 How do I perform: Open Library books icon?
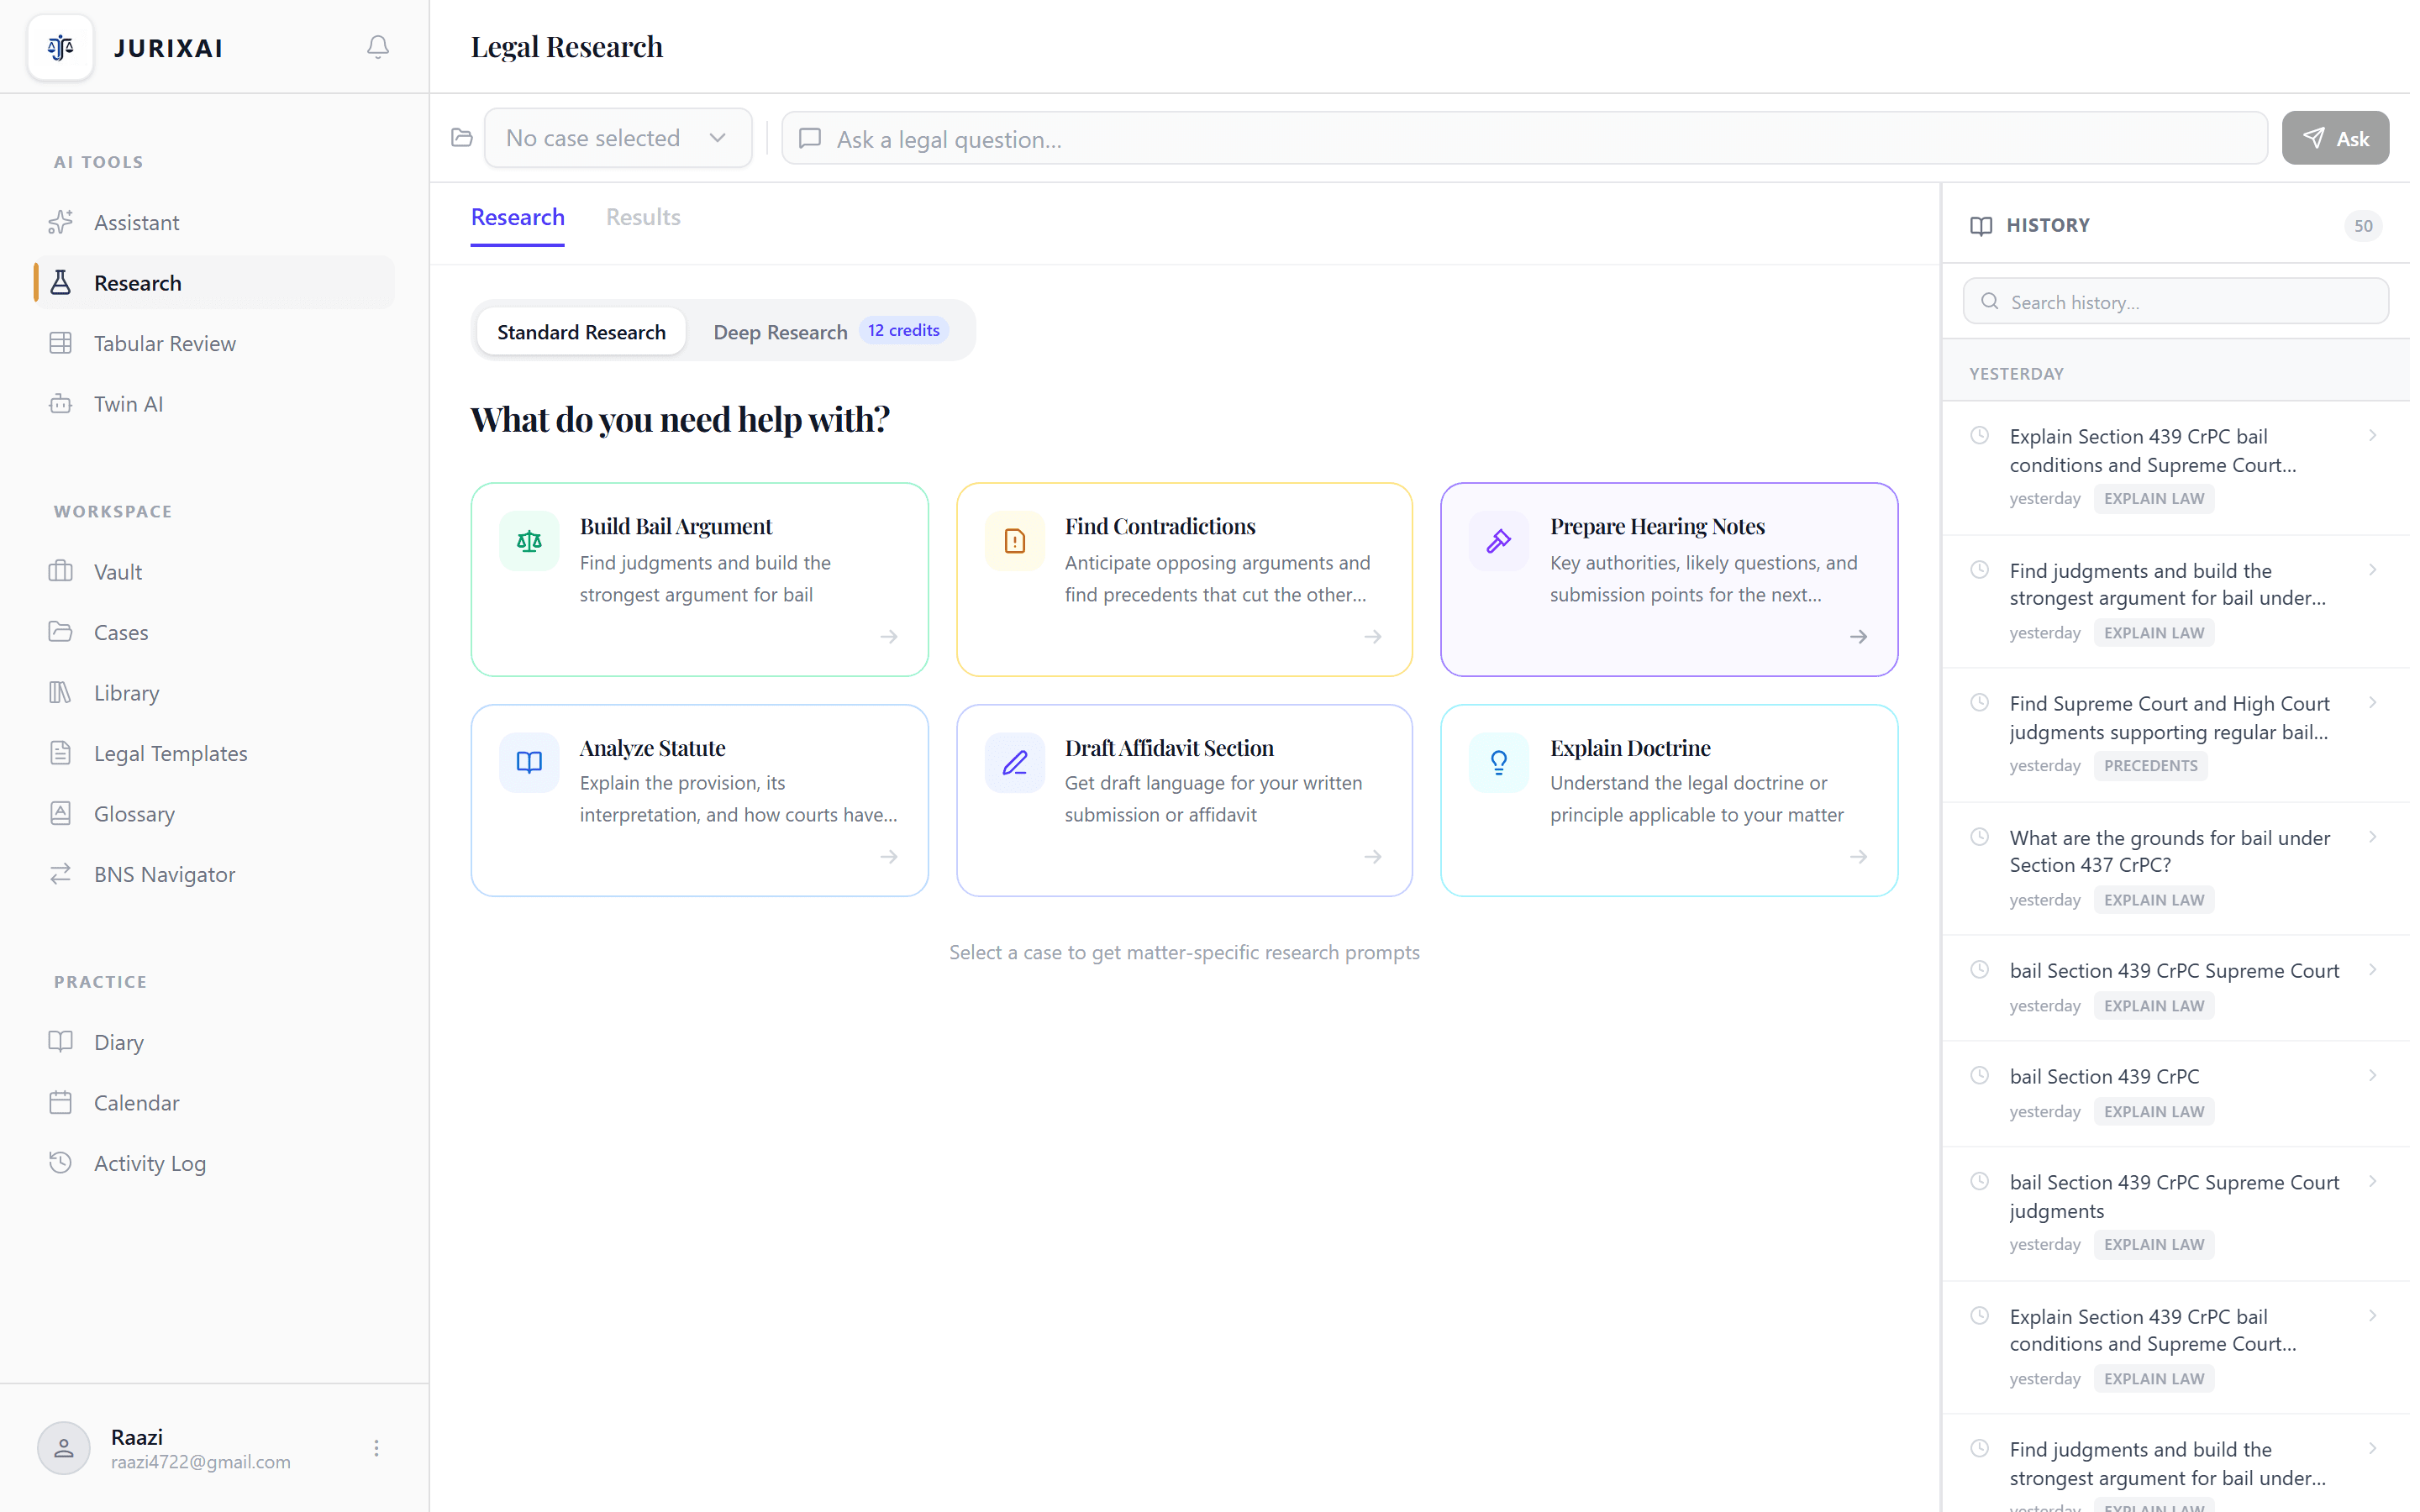pos(61,692)
